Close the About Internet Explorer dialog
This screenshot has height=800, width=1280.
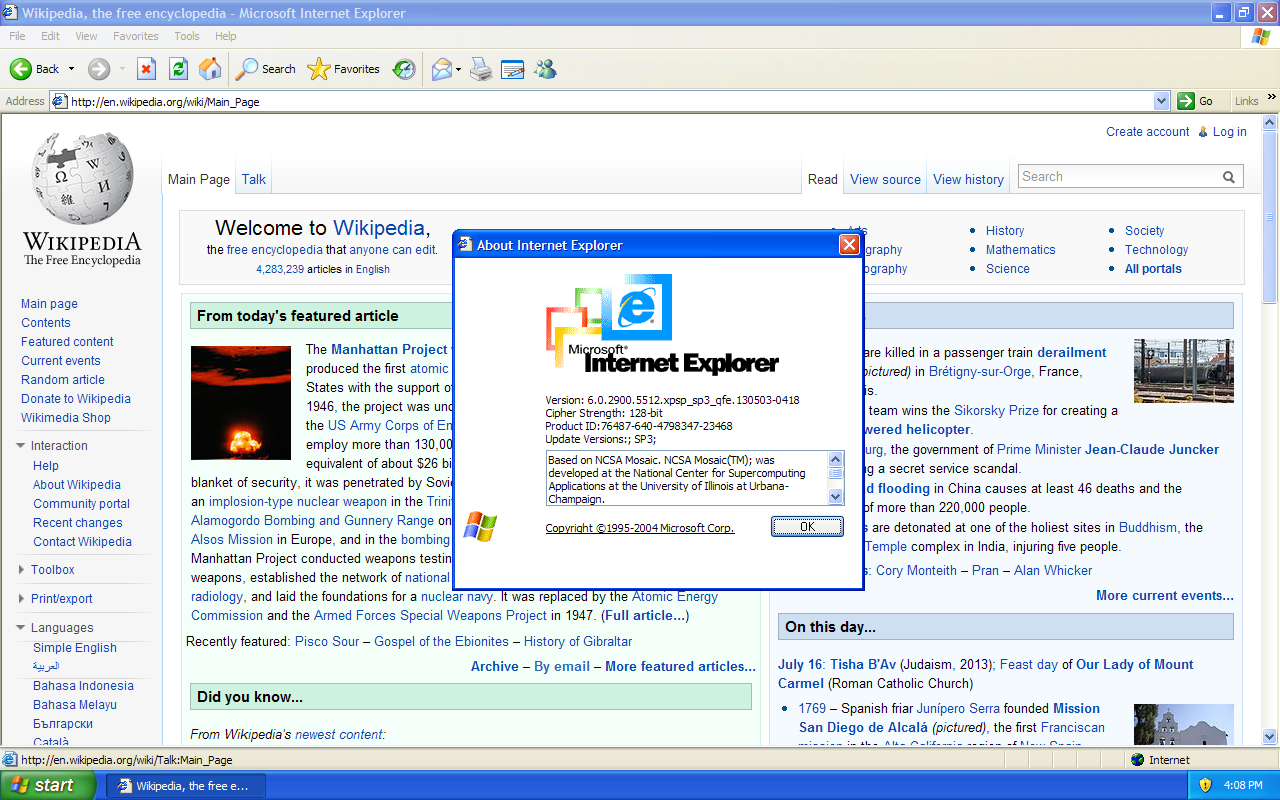[x=849, y=245]
